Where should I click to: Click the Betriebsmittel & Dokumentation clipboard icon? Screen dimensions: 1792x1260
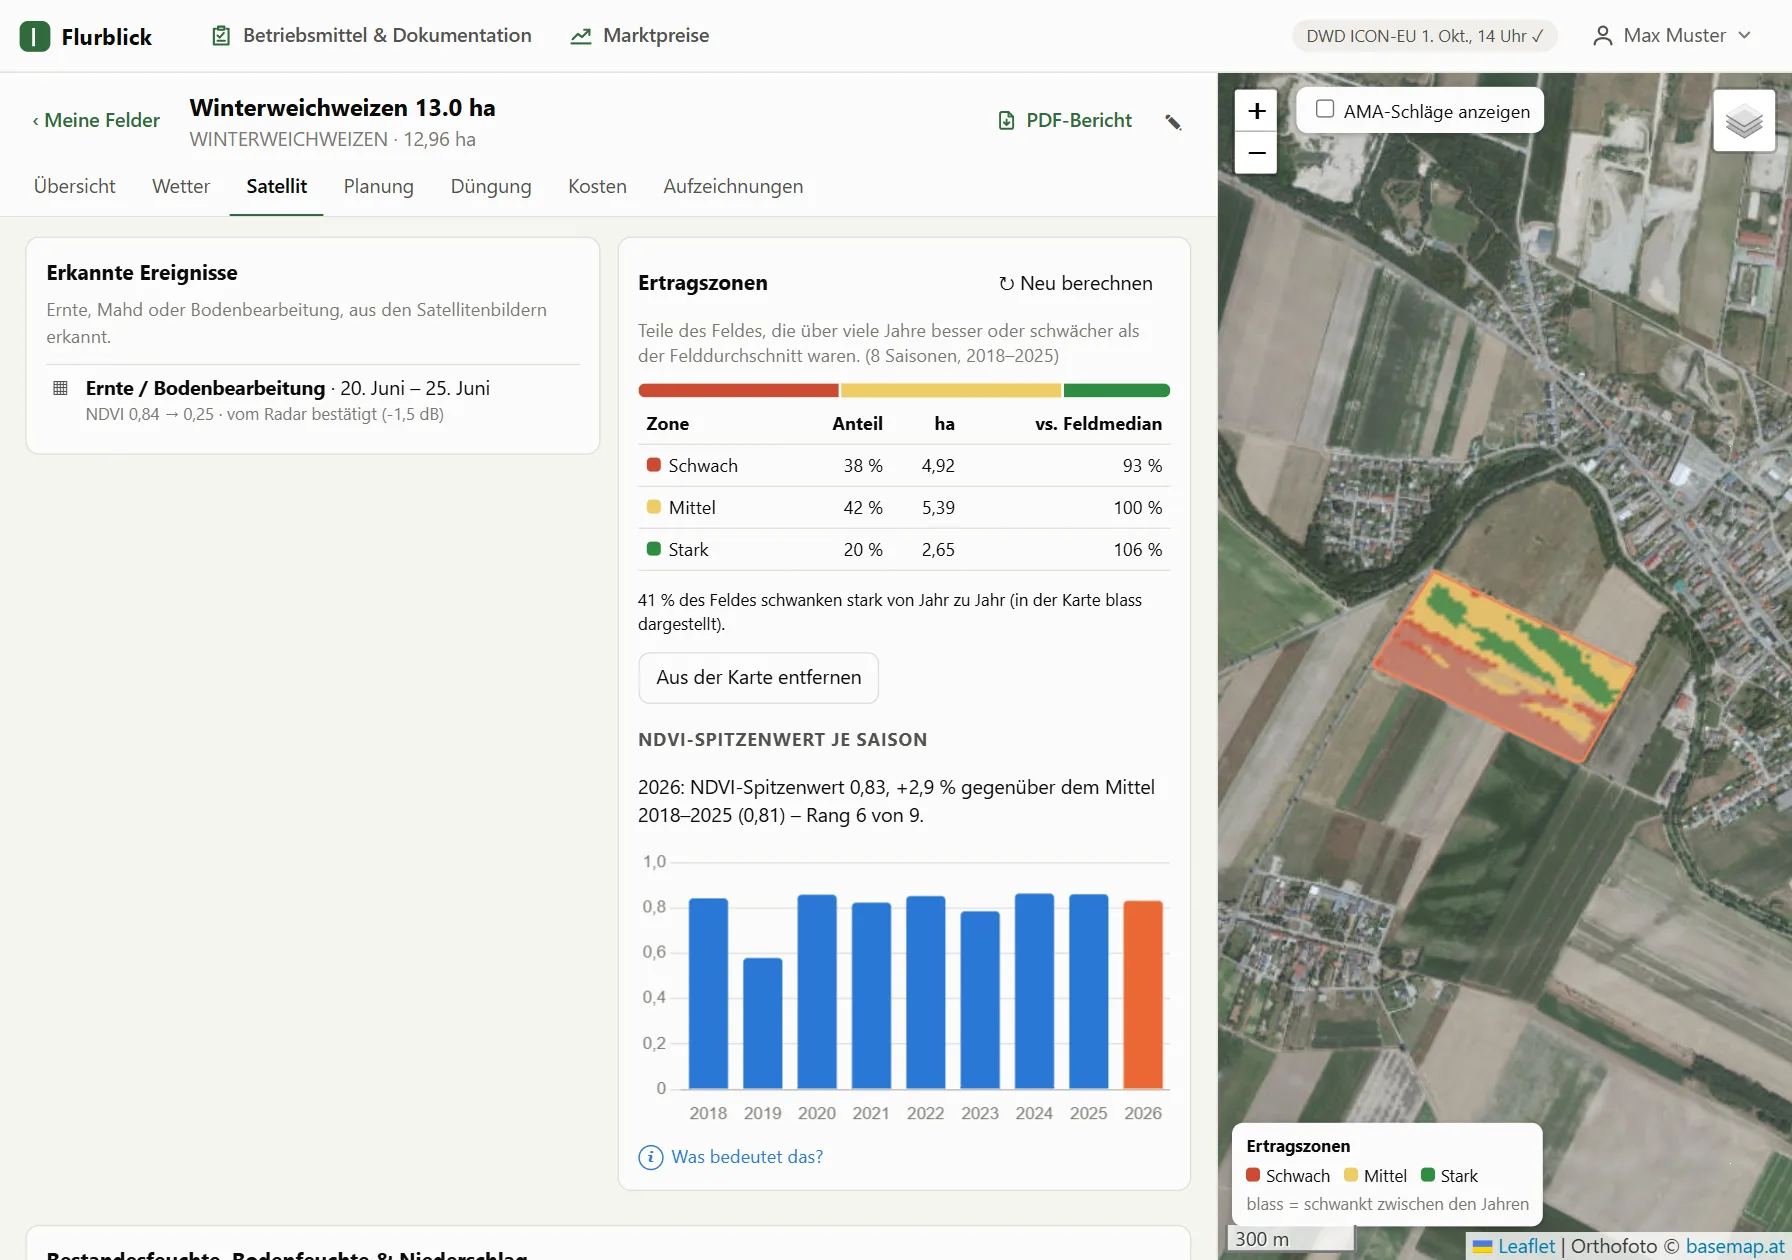[221, 36]
